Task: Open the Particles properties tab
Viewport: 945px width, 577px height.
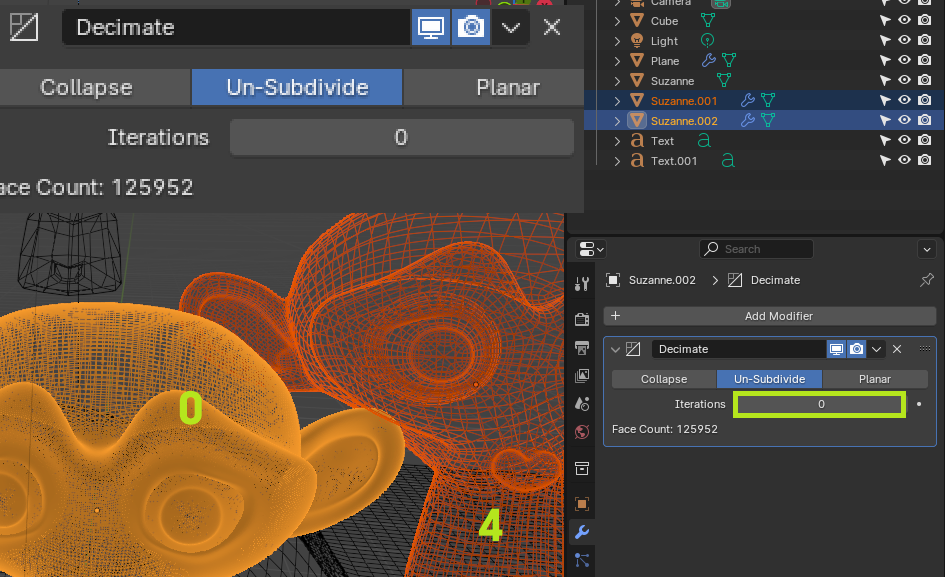Action: (582, 560)
